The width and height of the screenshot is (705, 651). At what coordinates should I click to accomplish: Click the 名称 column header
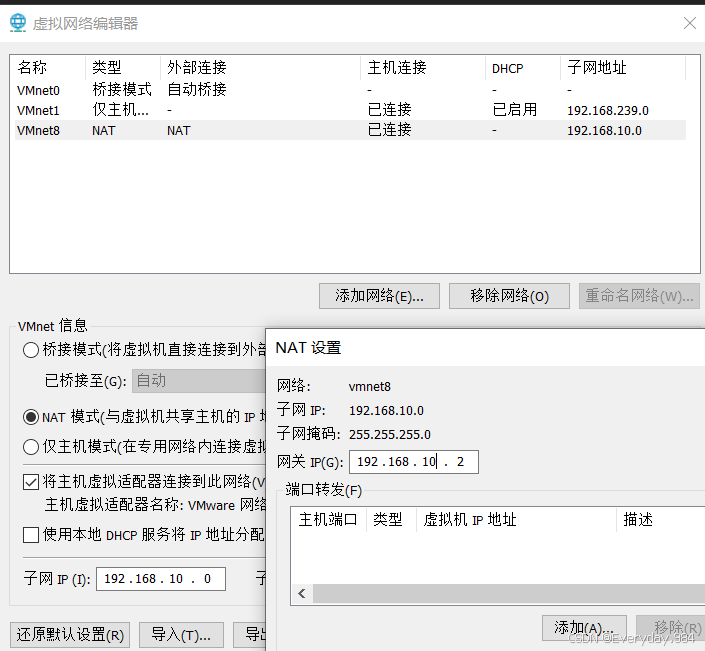pyautogui.click(x=48, y=68)
